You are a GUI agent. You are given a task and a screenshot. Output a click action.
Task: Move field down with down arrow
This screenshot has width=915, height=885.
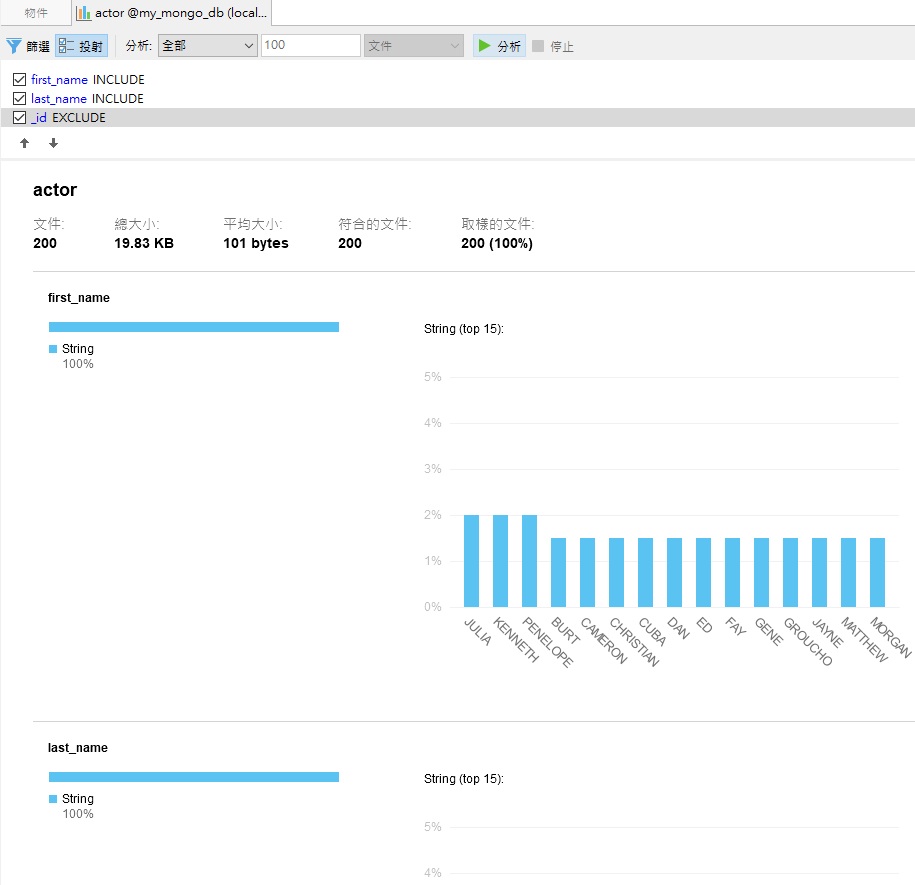(53, 143)
